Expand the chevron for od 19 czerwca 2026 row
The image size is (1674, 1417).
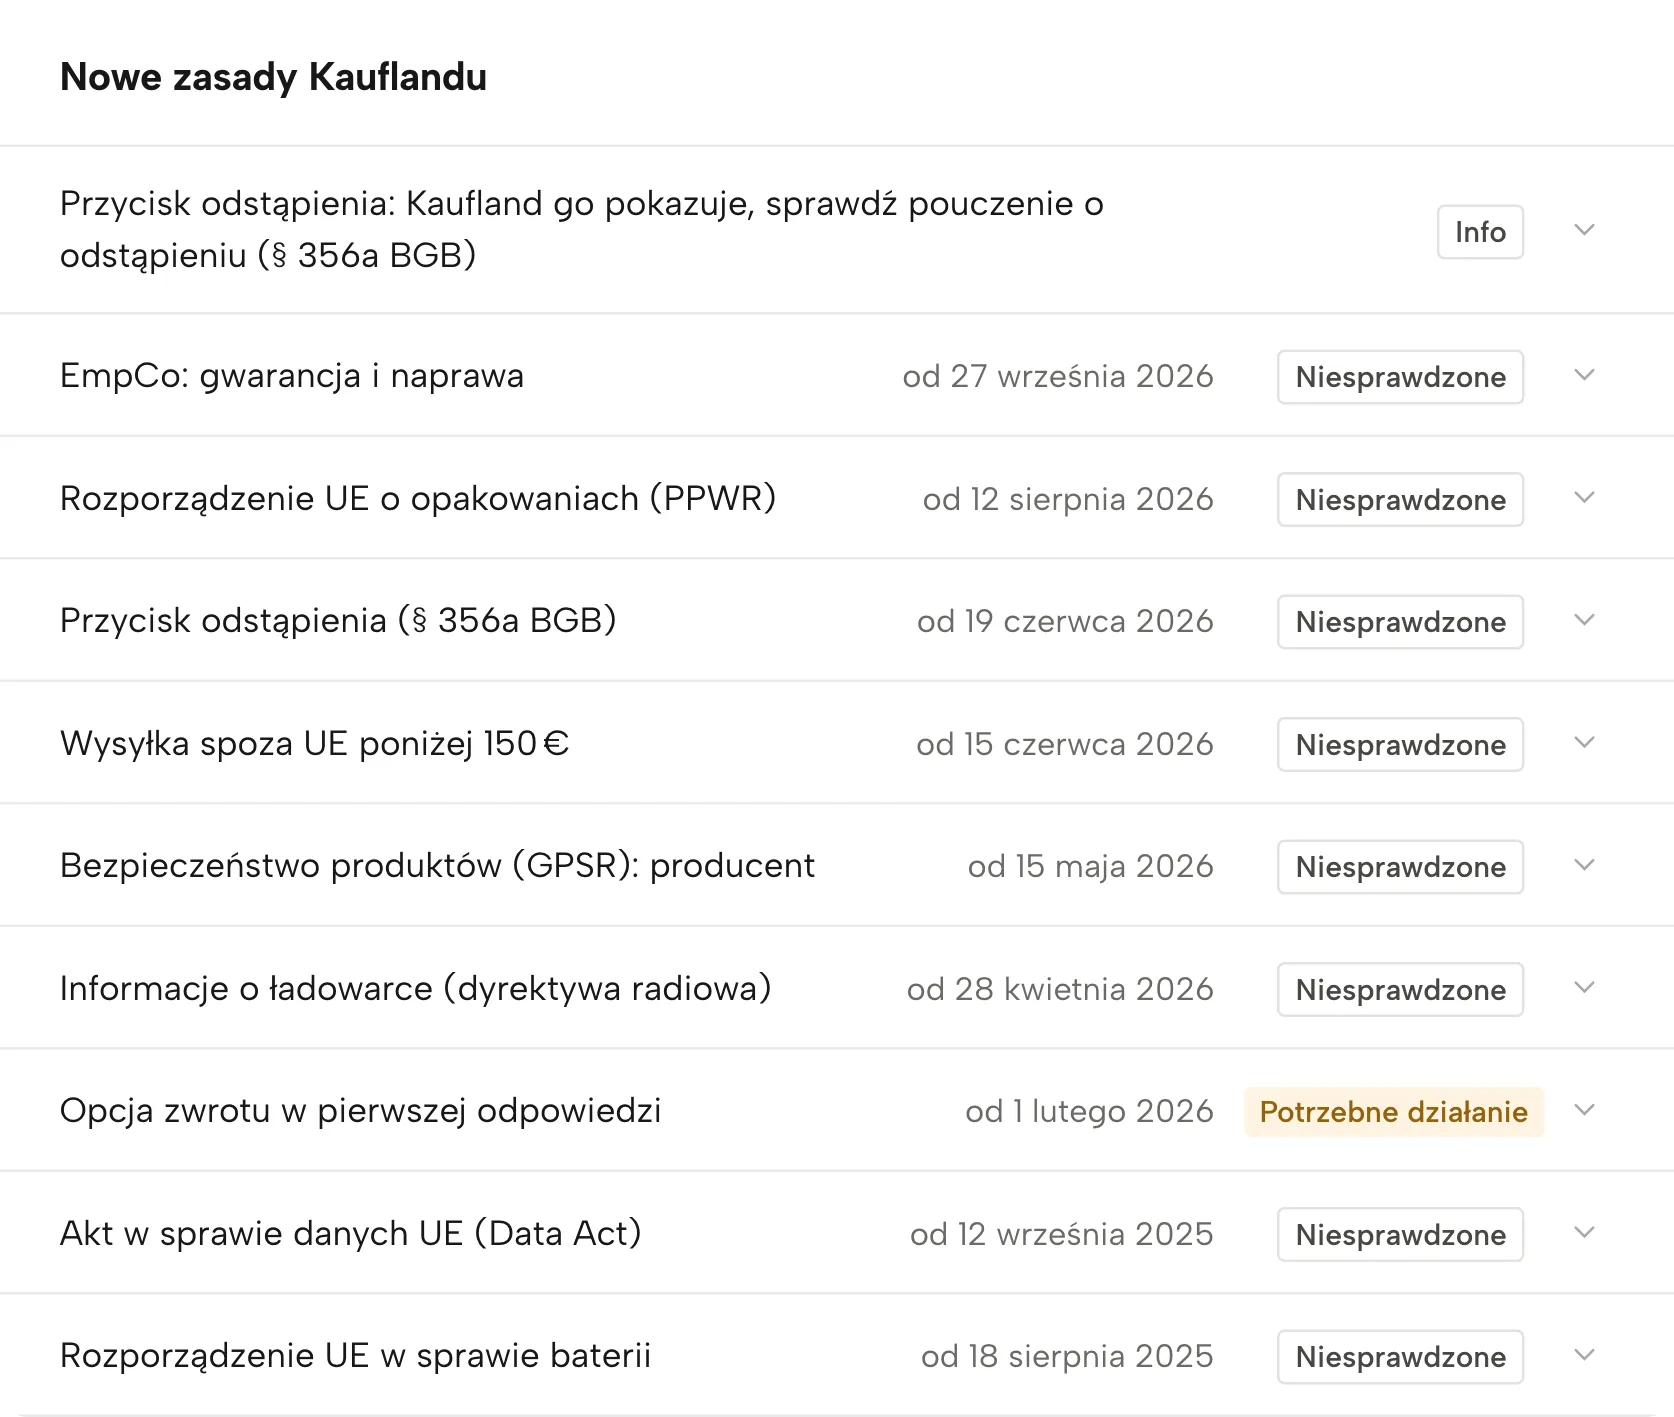(x=1584, y=621)
